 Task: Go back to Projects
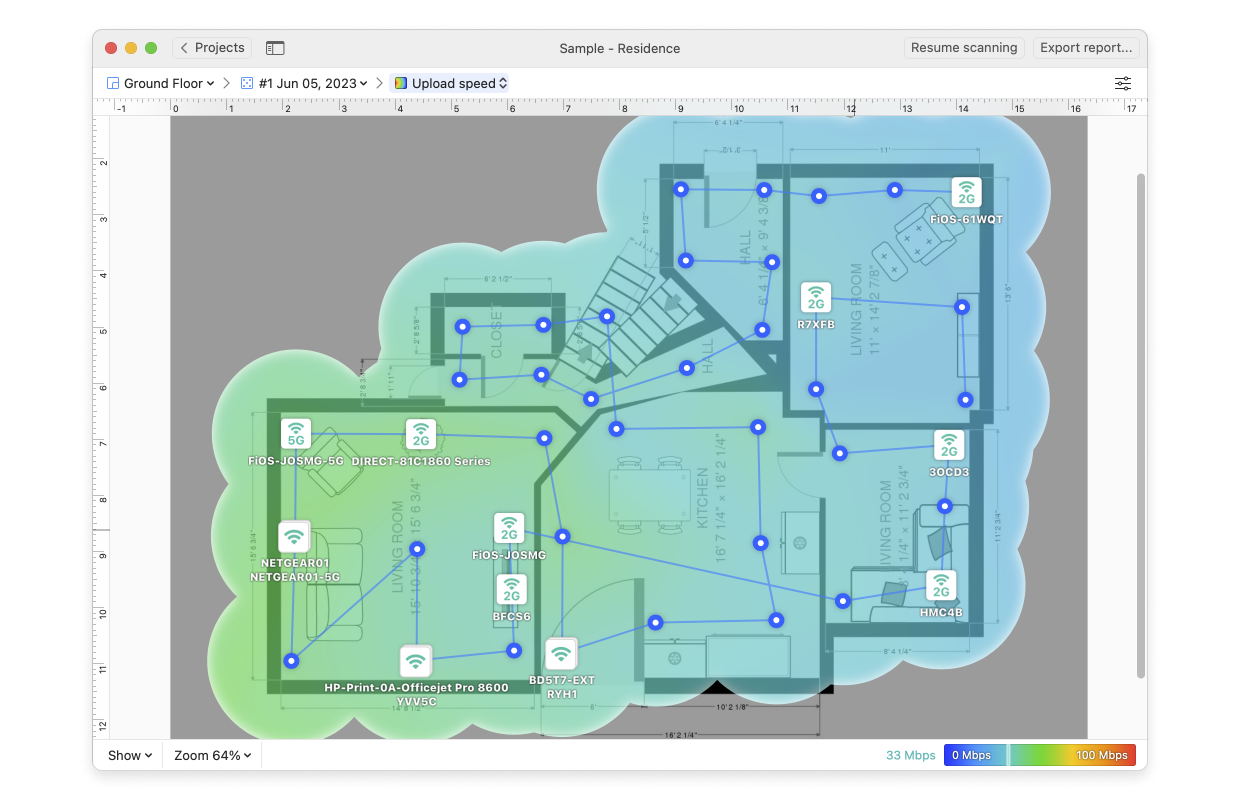tap(212, 48)
